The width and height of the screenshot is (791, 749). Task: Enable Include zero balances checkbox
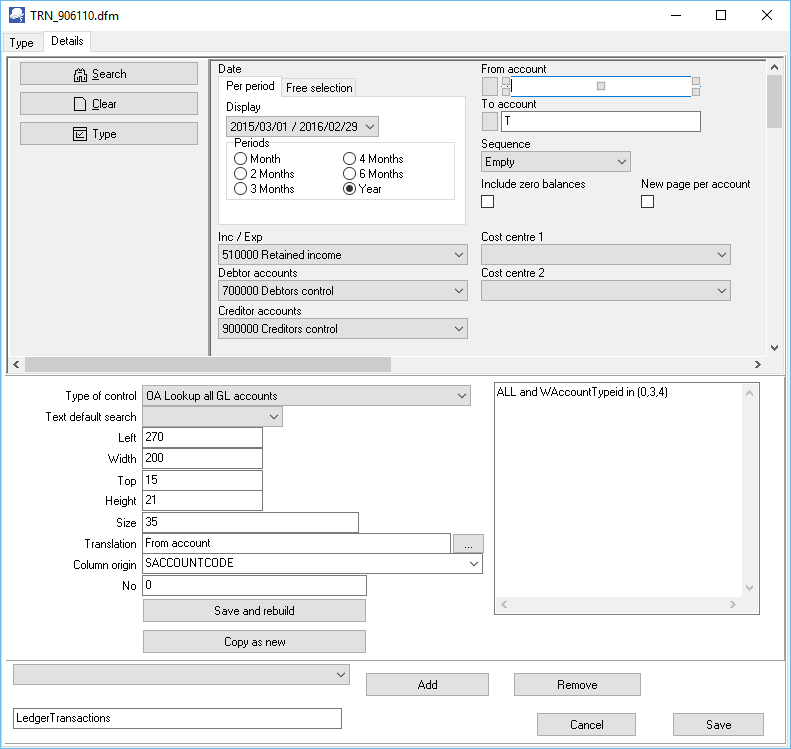[x=488, y=202]
